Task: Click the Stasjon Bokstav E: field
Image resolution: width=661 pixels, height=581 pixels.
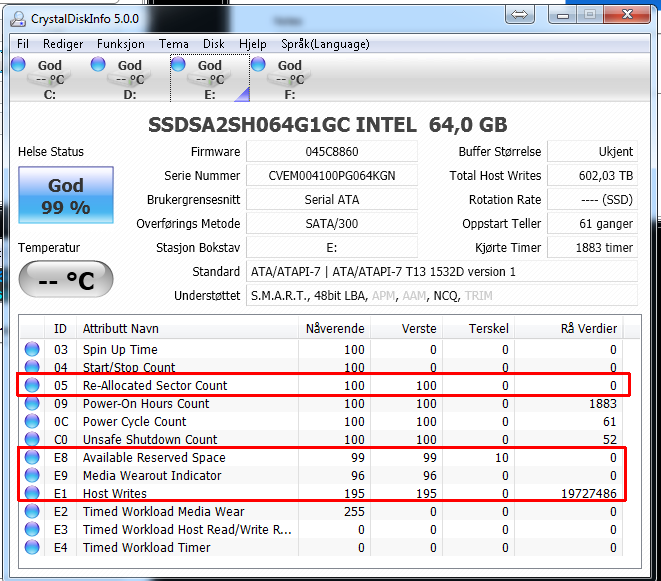Action: pos(332,247)
